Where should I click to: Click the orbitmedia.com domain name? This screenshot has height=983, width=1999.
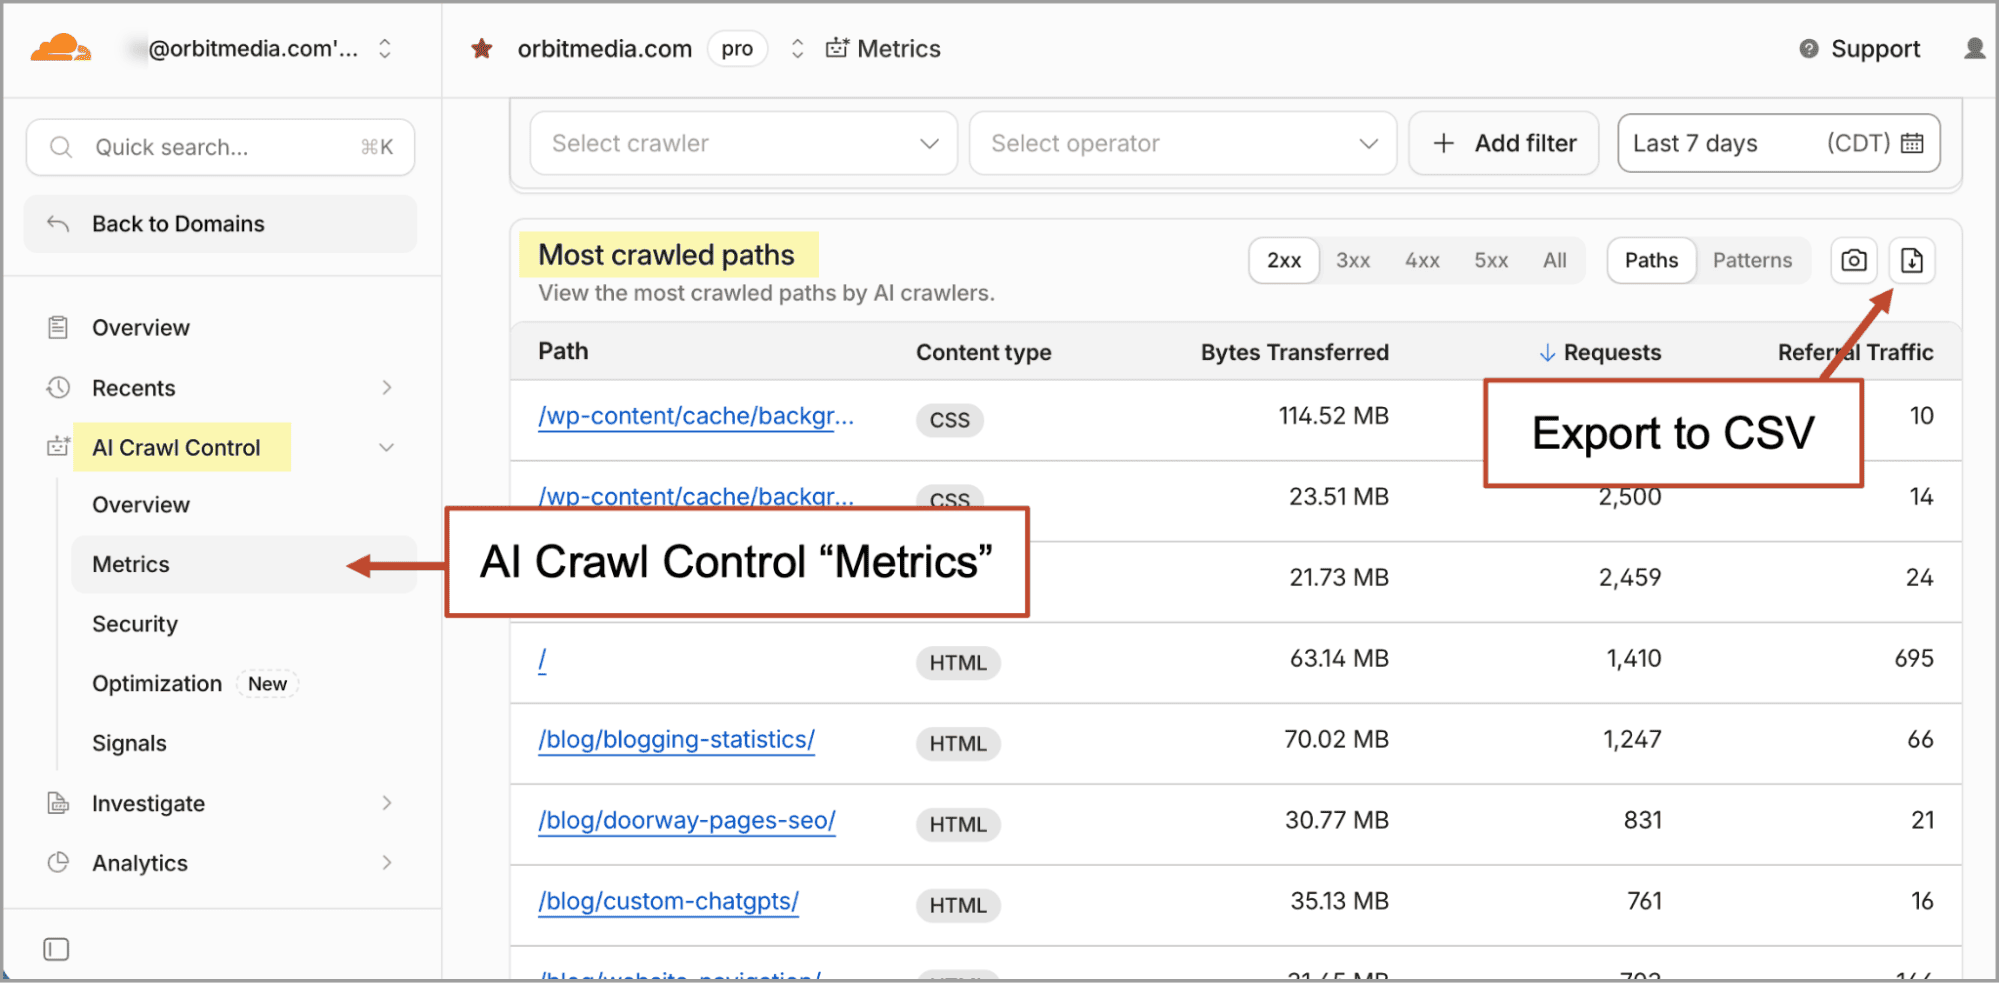[x=604, y=48]
